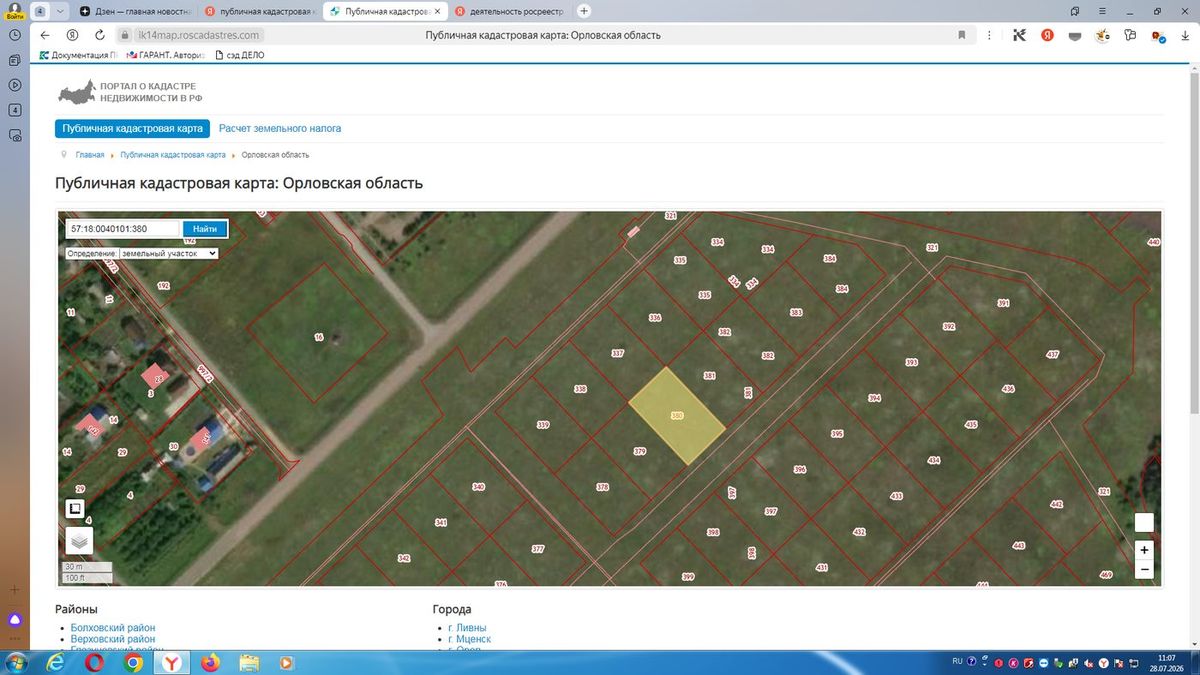The width and height of the screenshot is (1200, 675).
Task: Open Google Chrome from taskbar
Action: click(133, 663)
